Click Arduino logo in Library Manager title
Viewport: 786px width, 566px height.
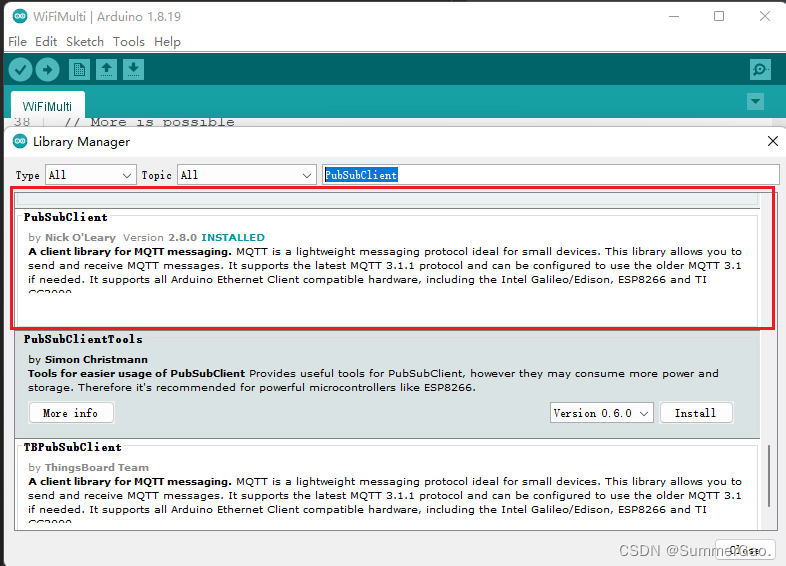coord(20,141)
